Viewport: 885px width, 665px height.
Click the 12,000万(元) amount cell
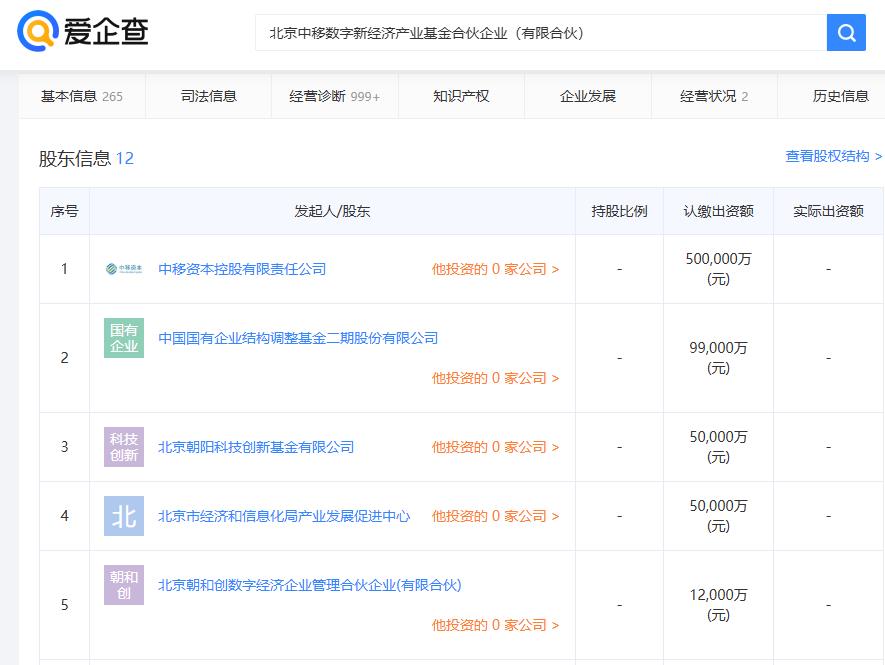click(718, 604)
